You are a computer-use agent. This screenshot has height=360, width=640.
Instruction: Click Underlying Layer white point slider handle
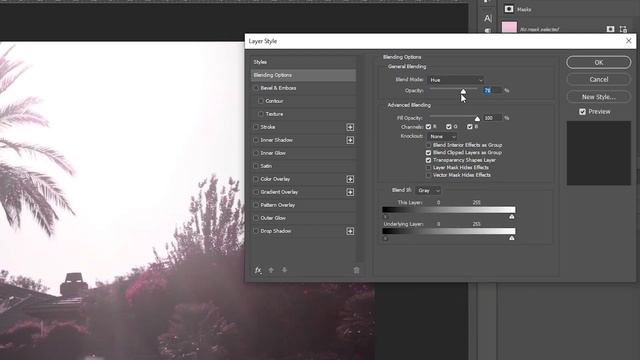click(x=512, y=238)
